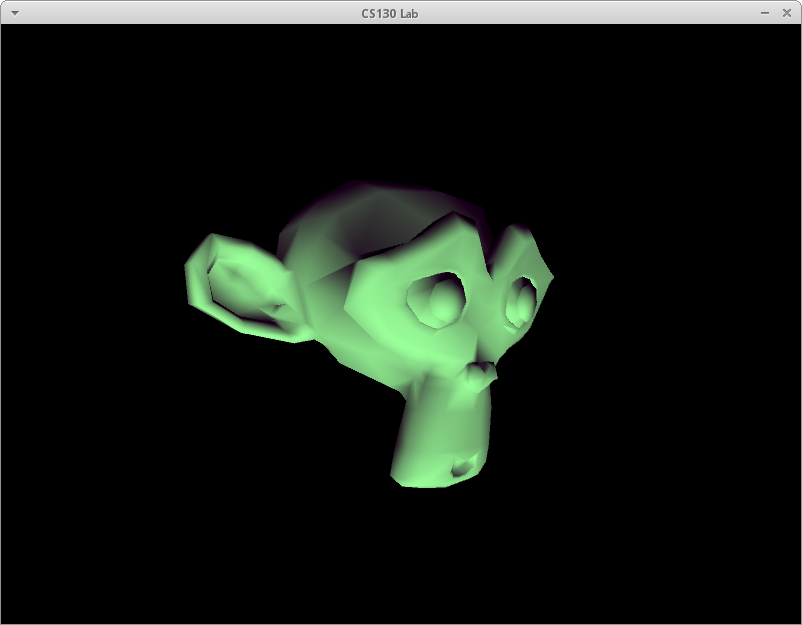Screen dimensions: 802x625
Task: Minimize the CS130 Lab window
Action: [765, 13]
